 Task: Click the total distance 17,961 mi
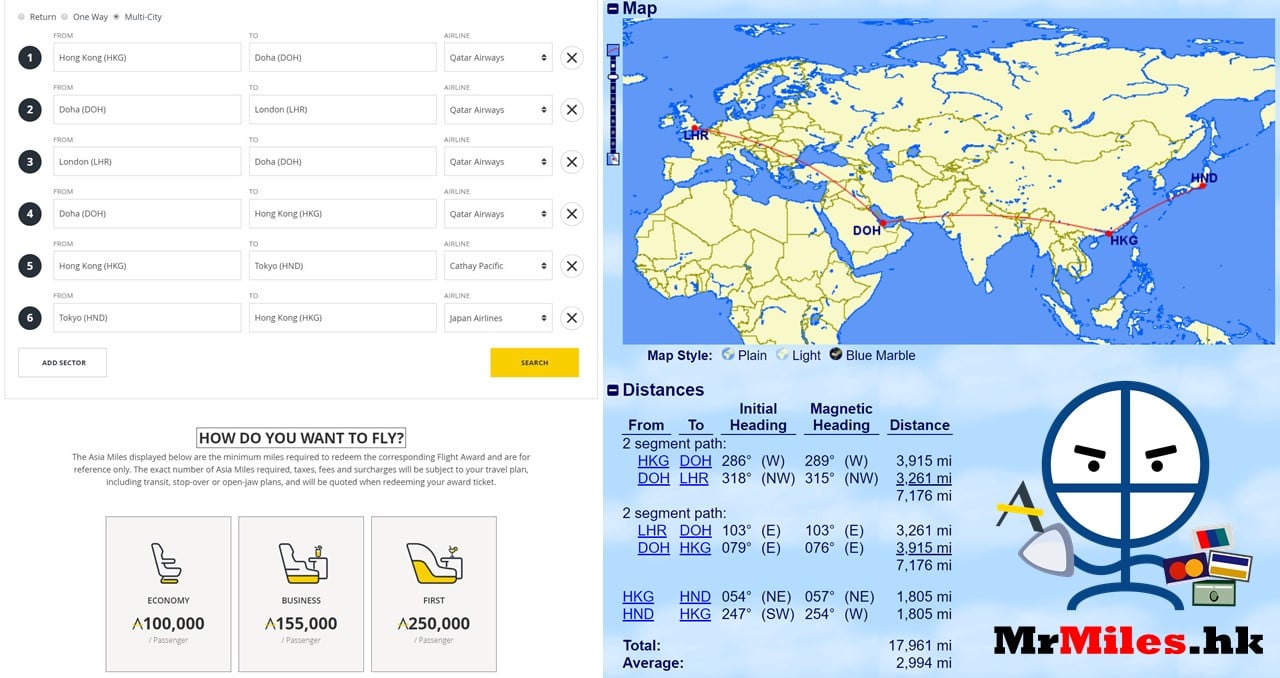[920, 646]
